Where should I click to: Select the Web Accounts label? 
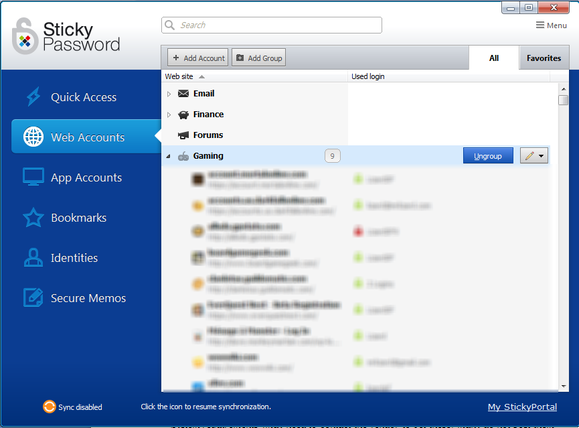click(88, 137)
